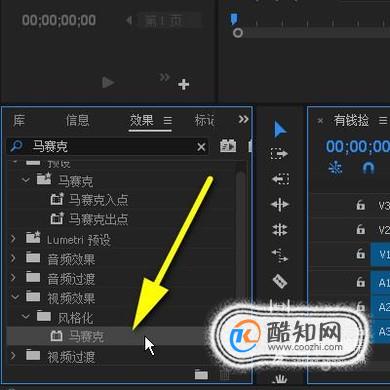This screenshot has width=390, height=390.
Task: Select the Rolling Edit tool
Action: click(280, 204)
